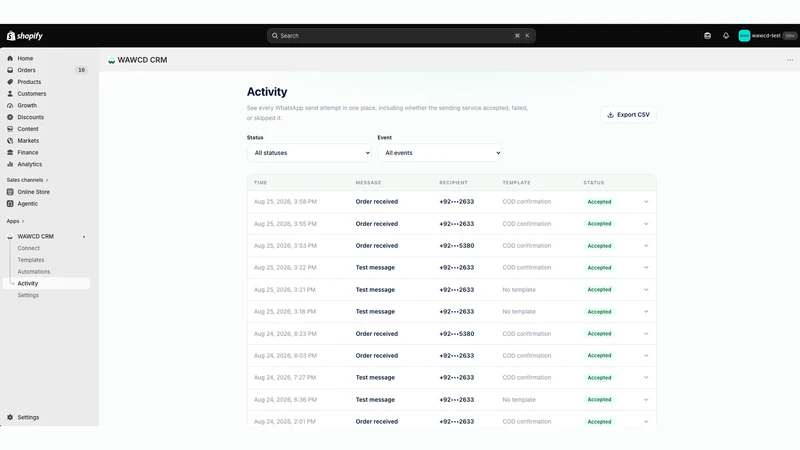This screenshot has height=450, width=800.
Task: Expand the Aug 24 8:23 PM row
Action: click(x=646, y=334)
